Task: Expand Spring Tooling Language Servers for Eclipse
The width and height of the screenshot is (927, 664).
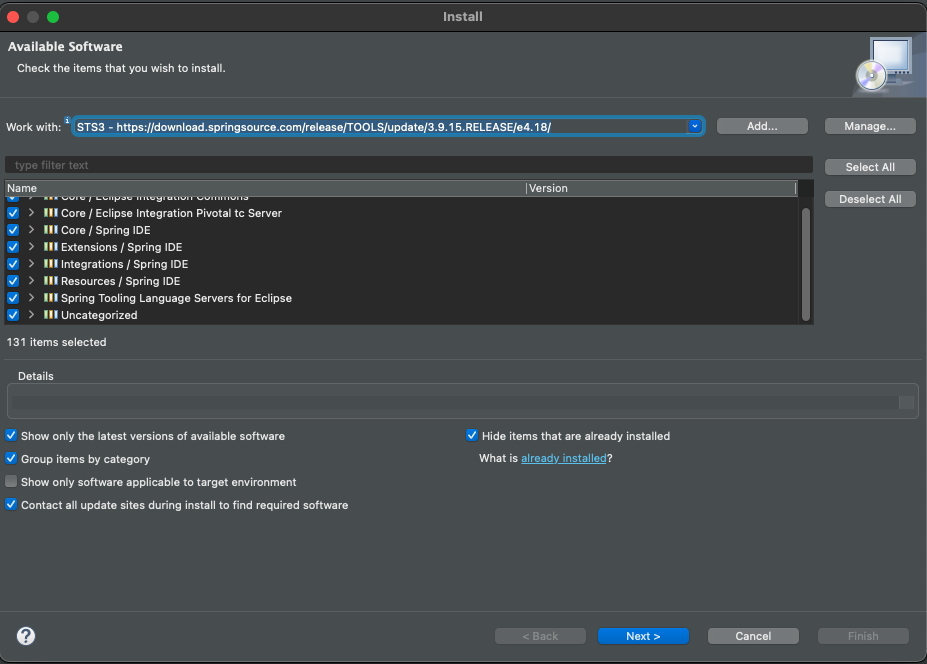Action: (31, 298)
